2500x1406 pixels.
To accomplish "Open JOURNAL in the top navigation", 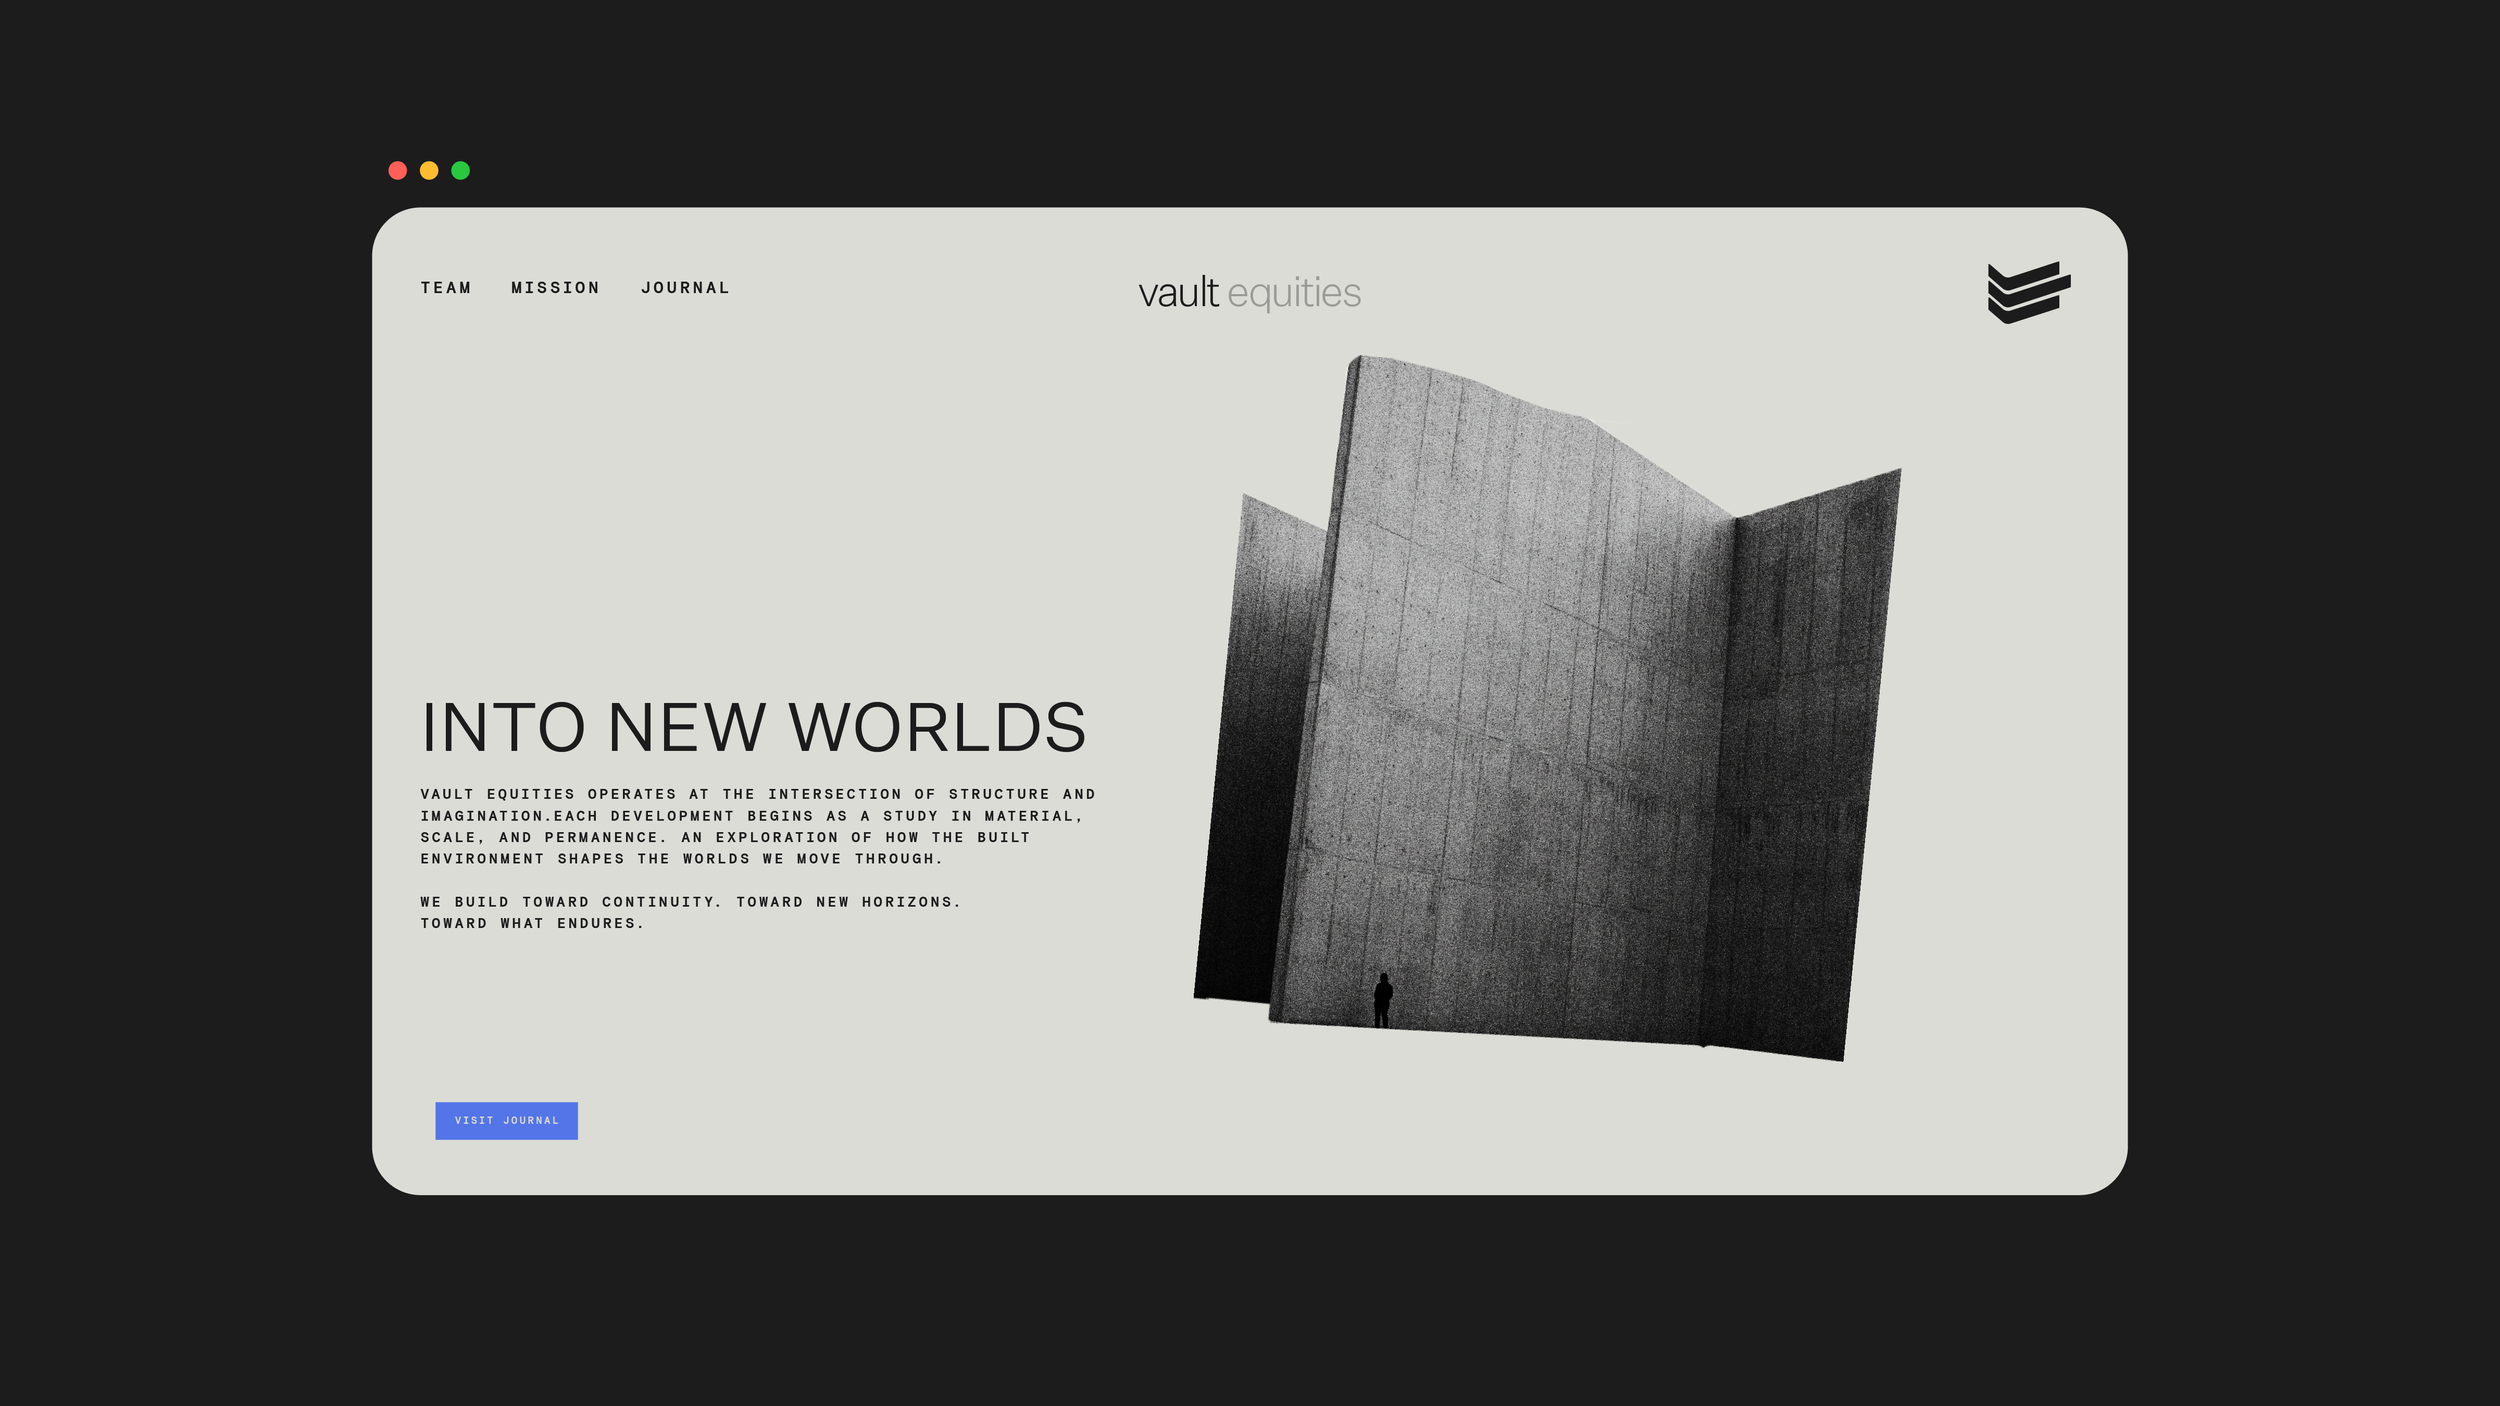I will (x=685, y=288).
